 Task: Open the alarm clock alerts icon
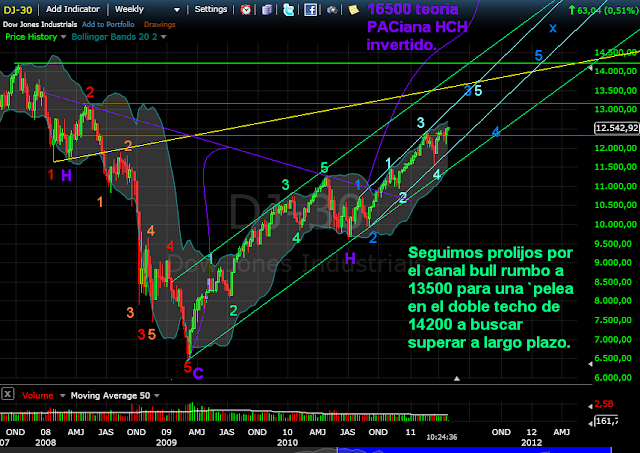(245, 9)
